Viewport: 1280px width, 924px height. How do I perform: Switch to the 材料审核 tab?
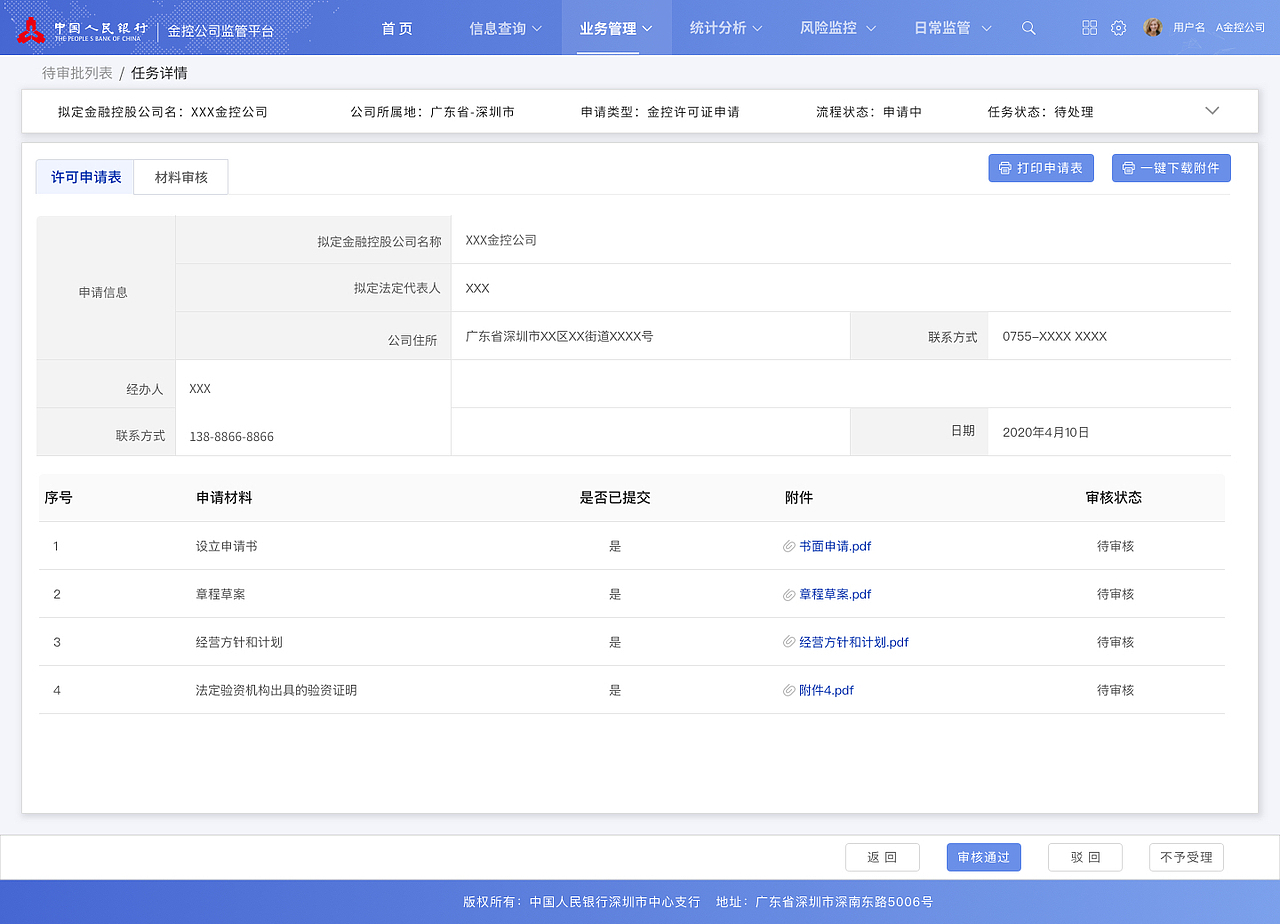pos(180,176)
